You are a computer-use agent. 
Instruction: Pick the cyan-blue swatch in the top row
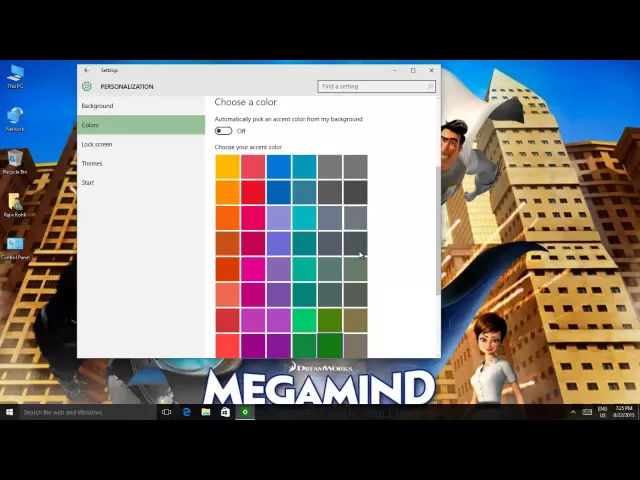coord(304,167)
